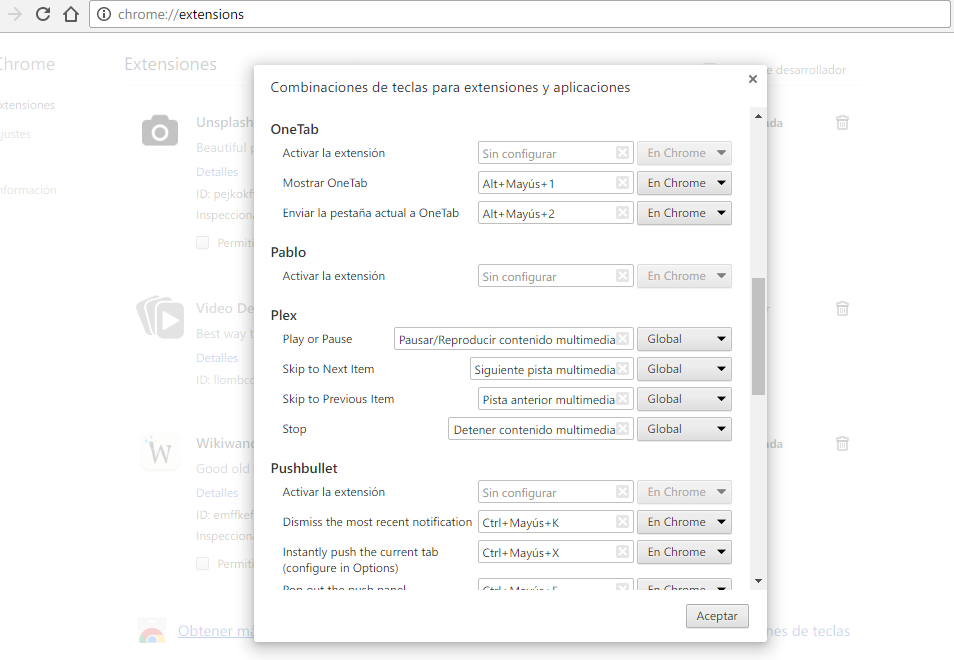
Task: Open the Obtener más extensiones link
Action: click(216, 631)
